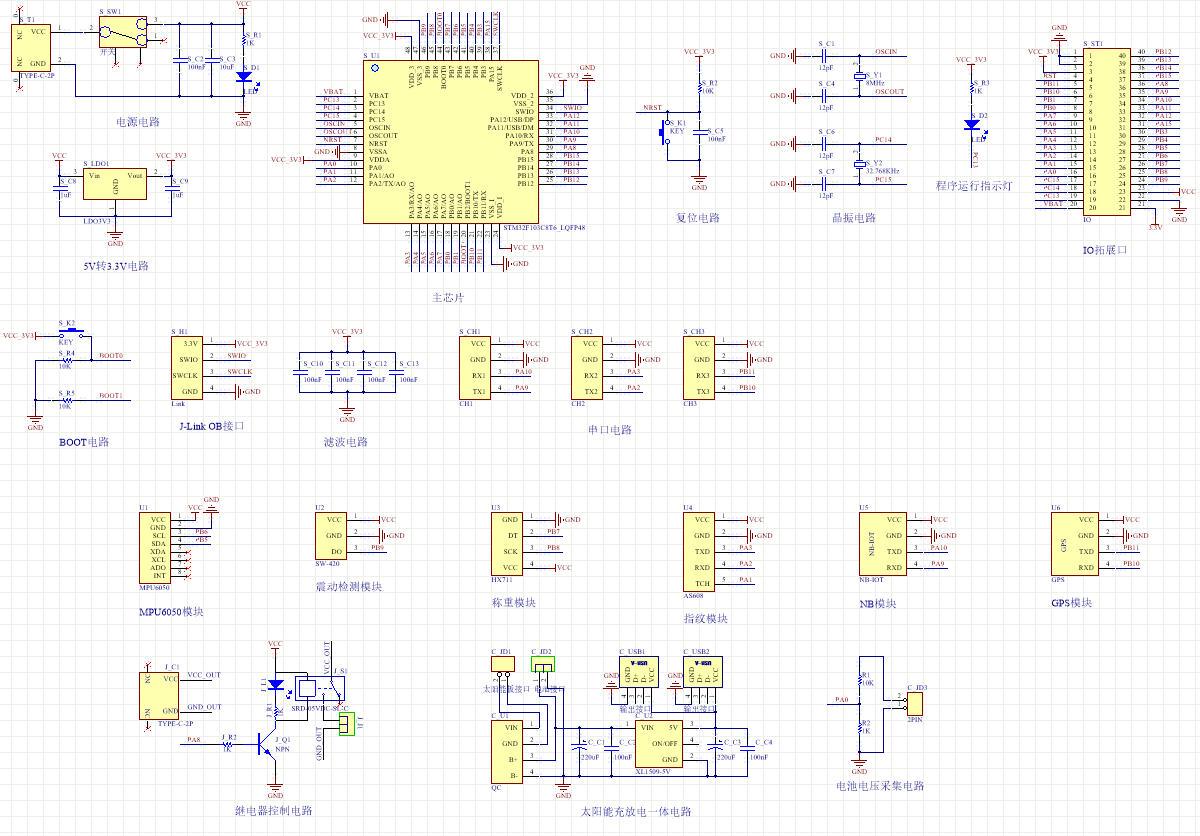The height and width of the screenshot is (836, 1200).
Task: Click the 5V转3.3V电路 title text
Action: (x=116, y=266)
